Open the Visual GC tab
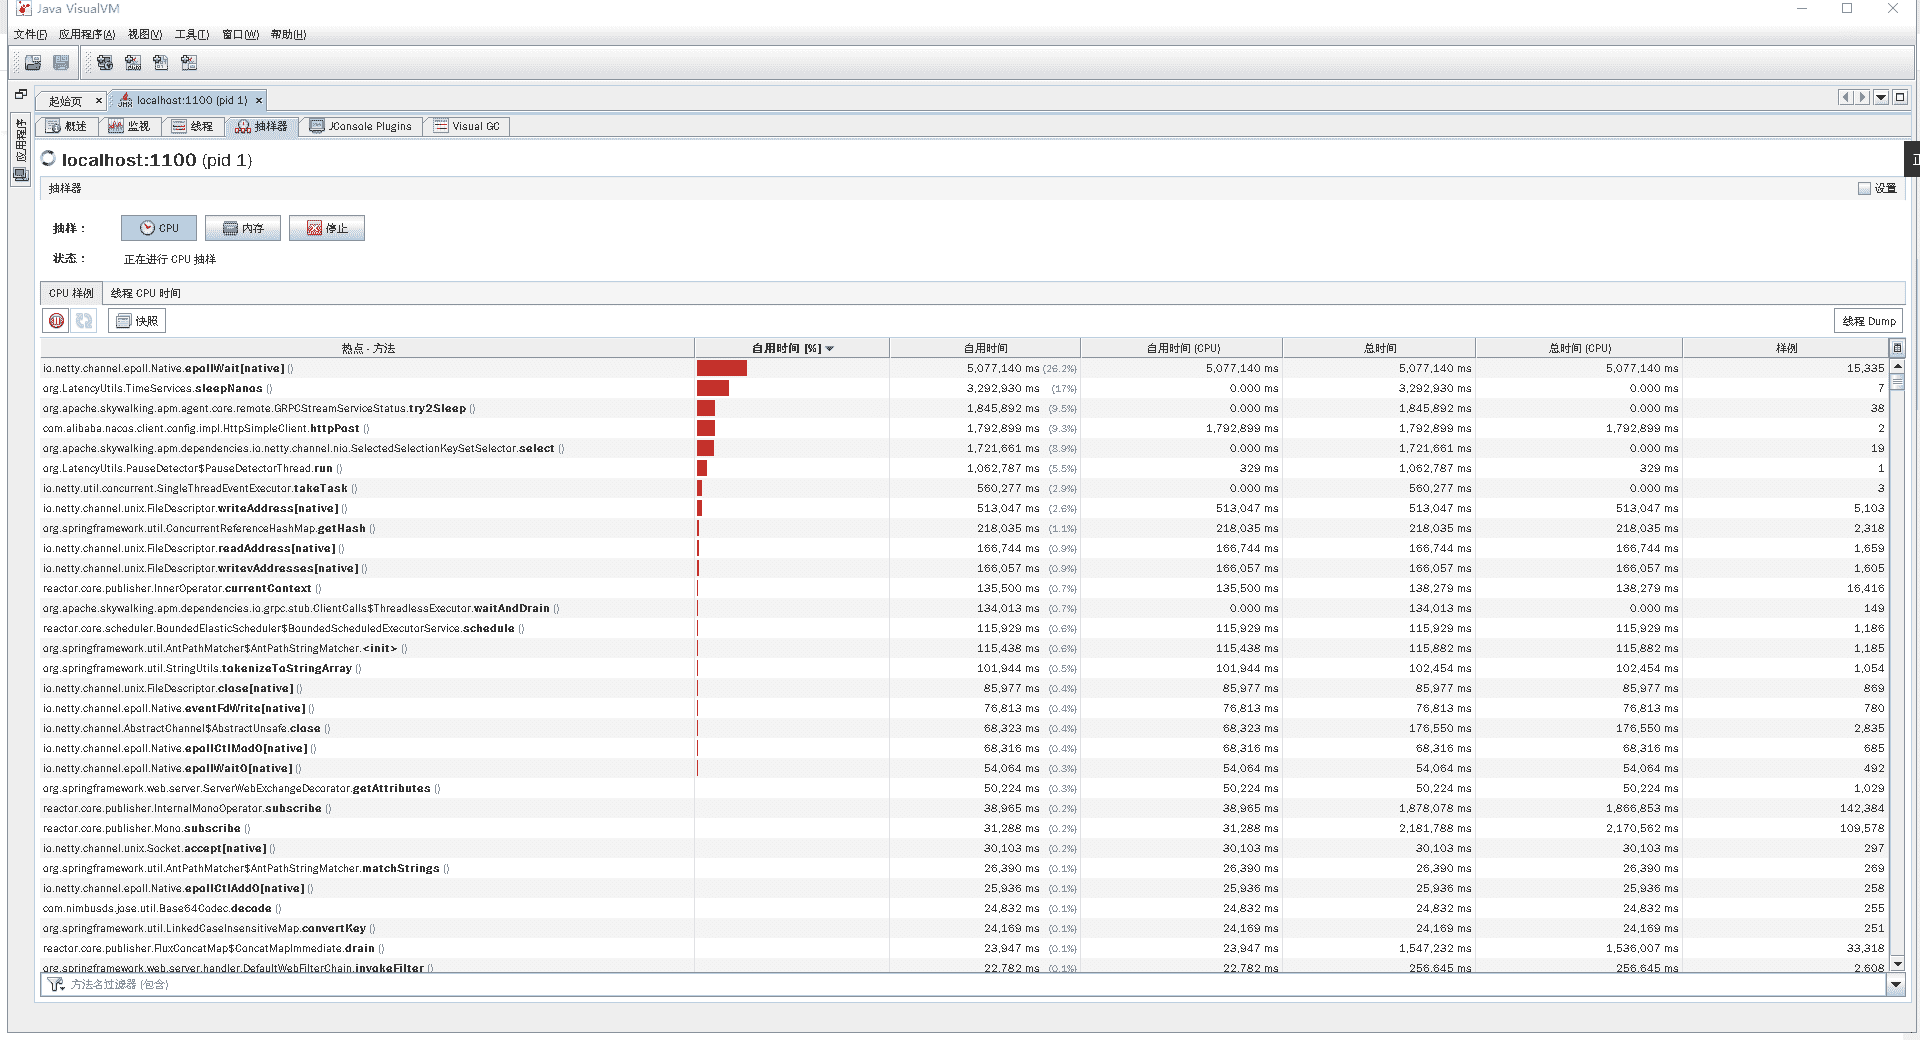 (x=466, y=126)
